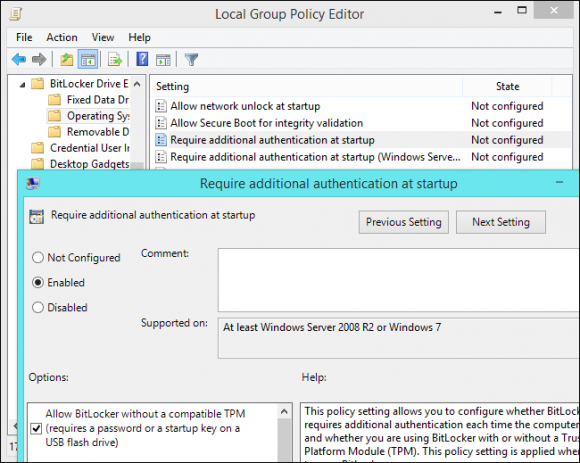Screen dimensions: 580x463
Task: Select the Not Configured radio button
Action: click(x=38, y=257)
